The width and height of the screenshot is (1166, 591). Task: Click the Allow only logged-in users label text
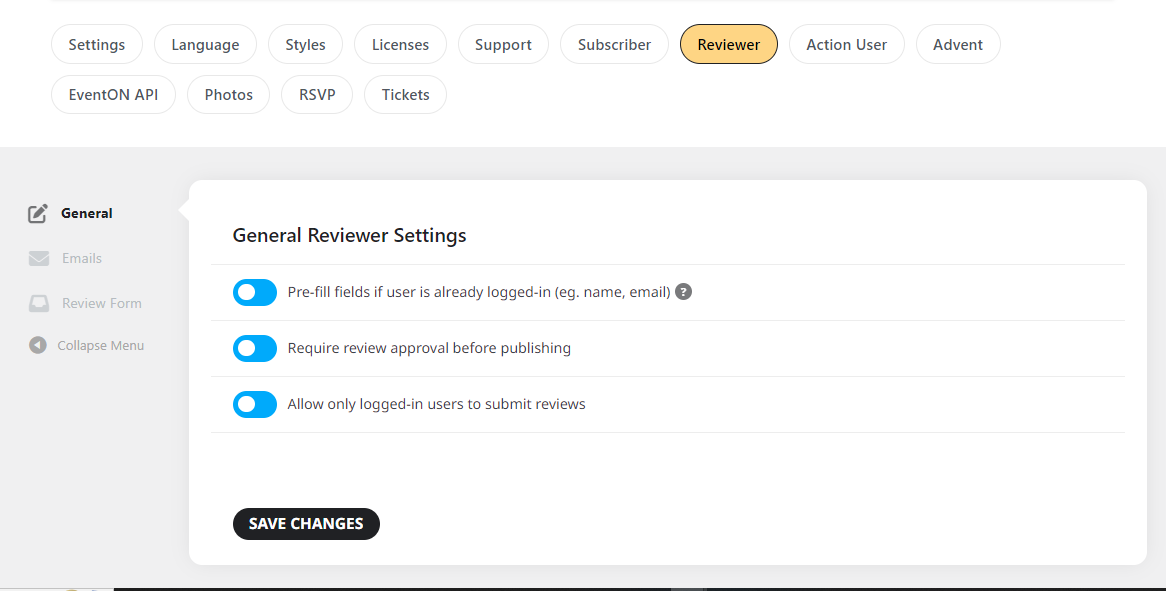click(437, 404)
